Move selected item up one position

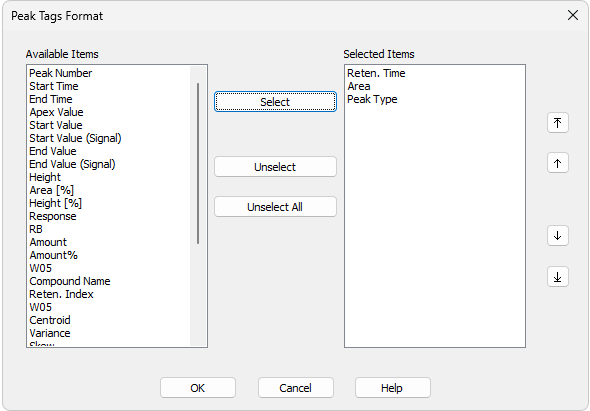558,163
